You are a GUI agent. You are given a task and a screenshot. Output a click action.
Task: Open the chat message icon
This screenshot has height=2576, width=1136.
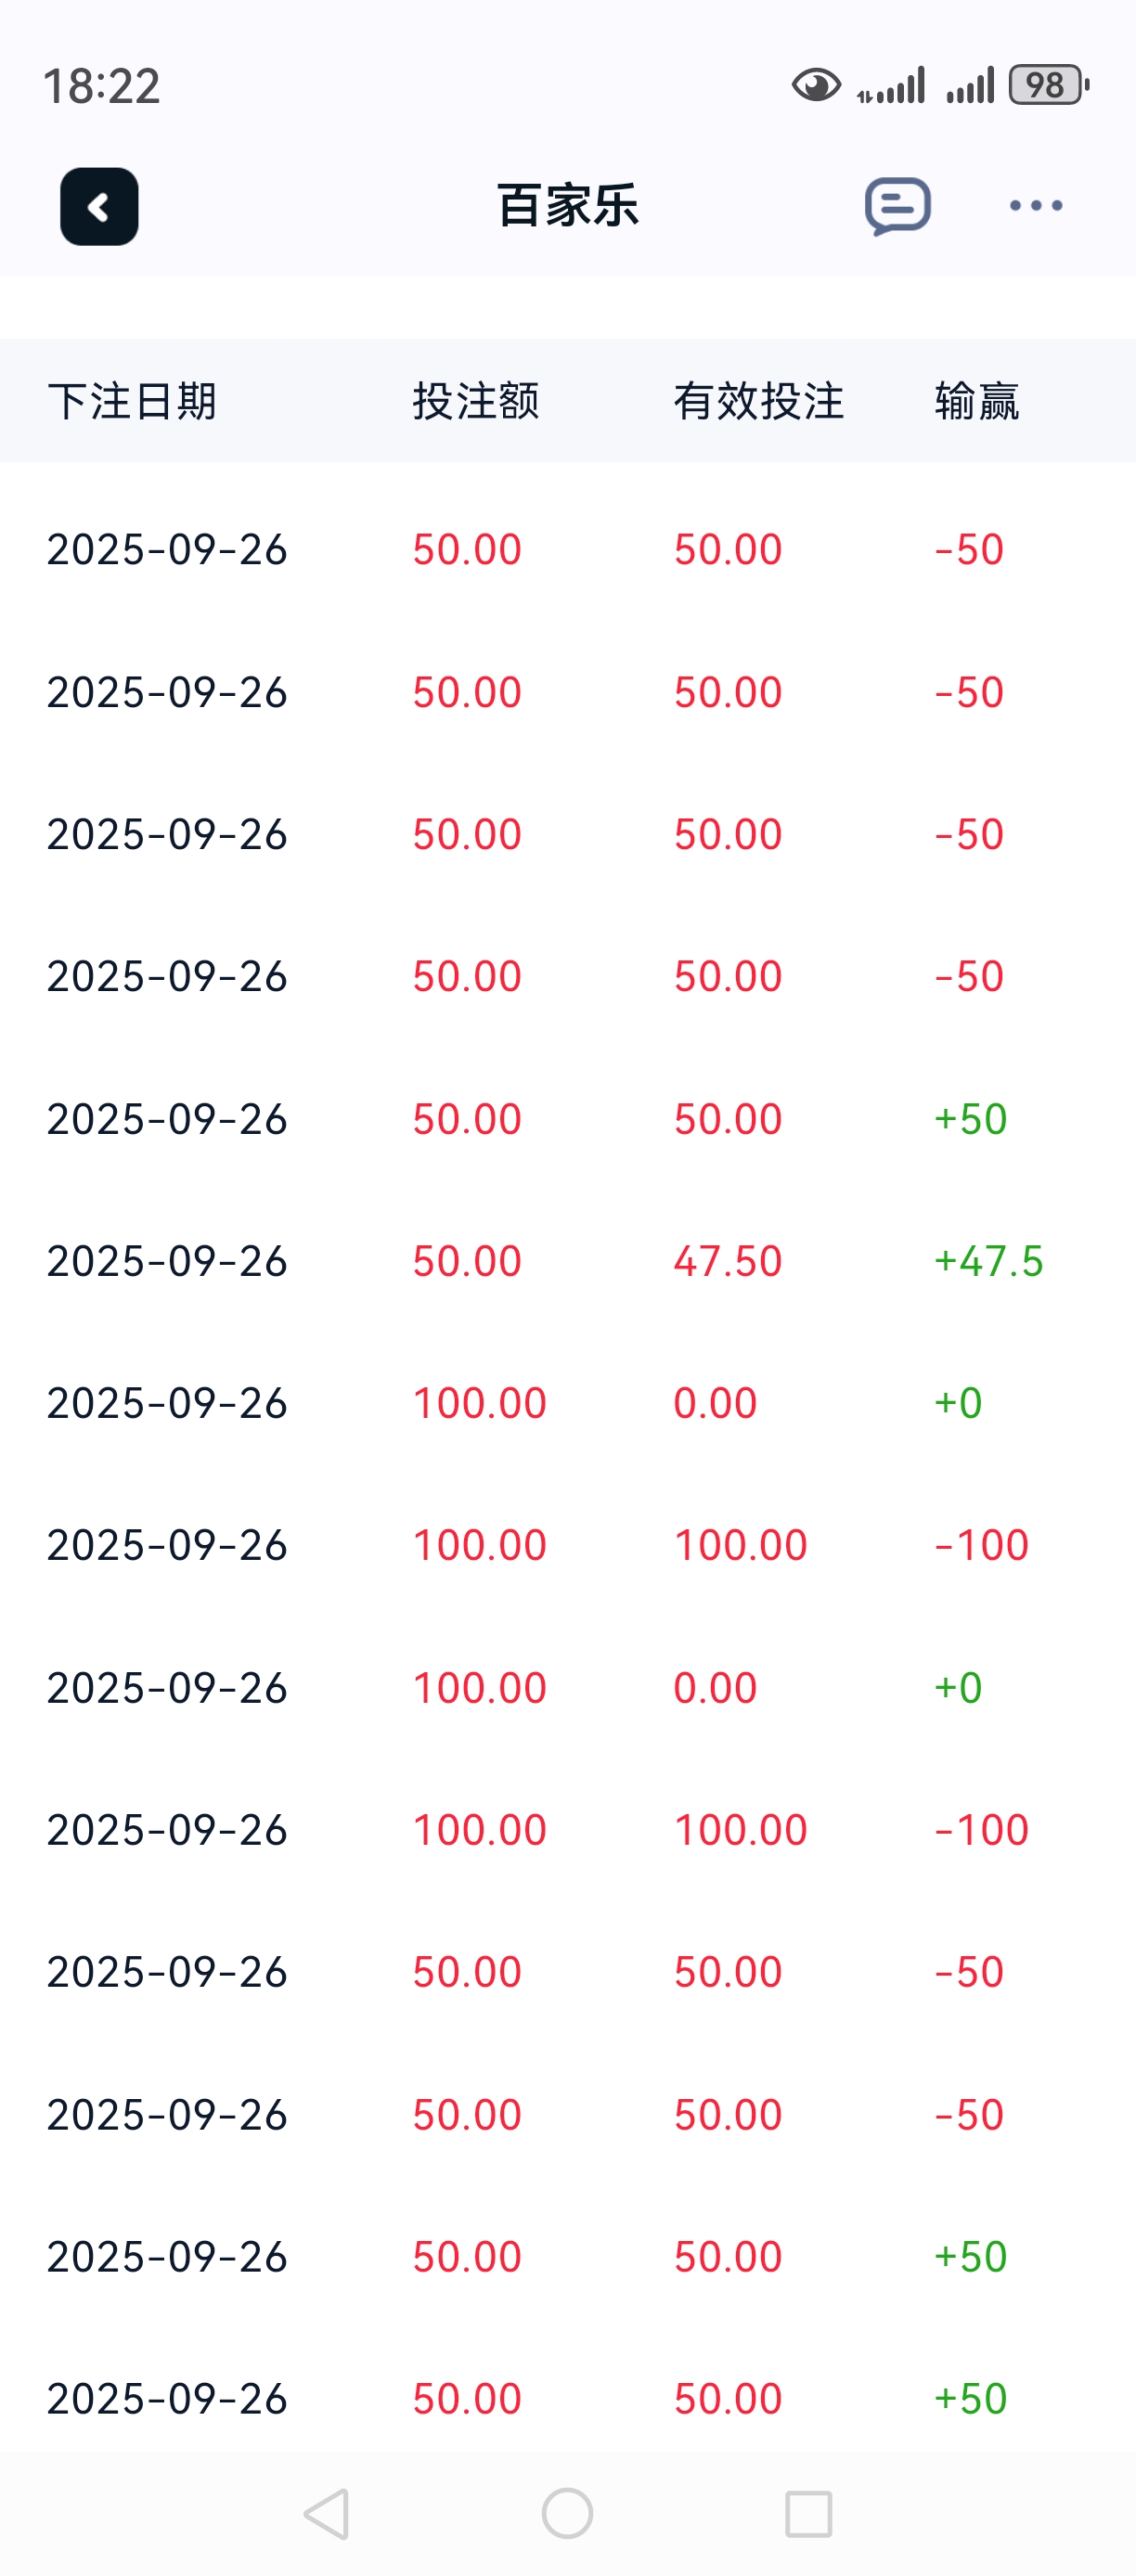[897, 206]
